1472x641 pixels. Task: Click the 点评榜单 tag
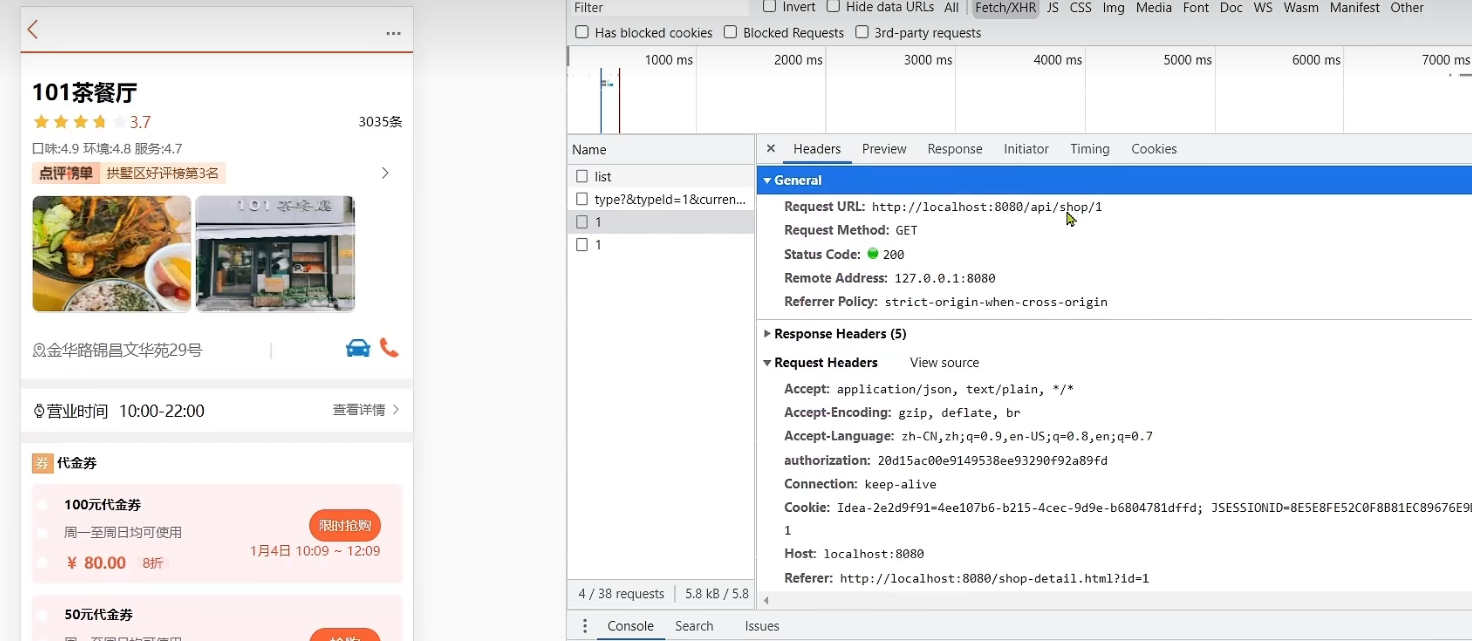click(66, 173)
